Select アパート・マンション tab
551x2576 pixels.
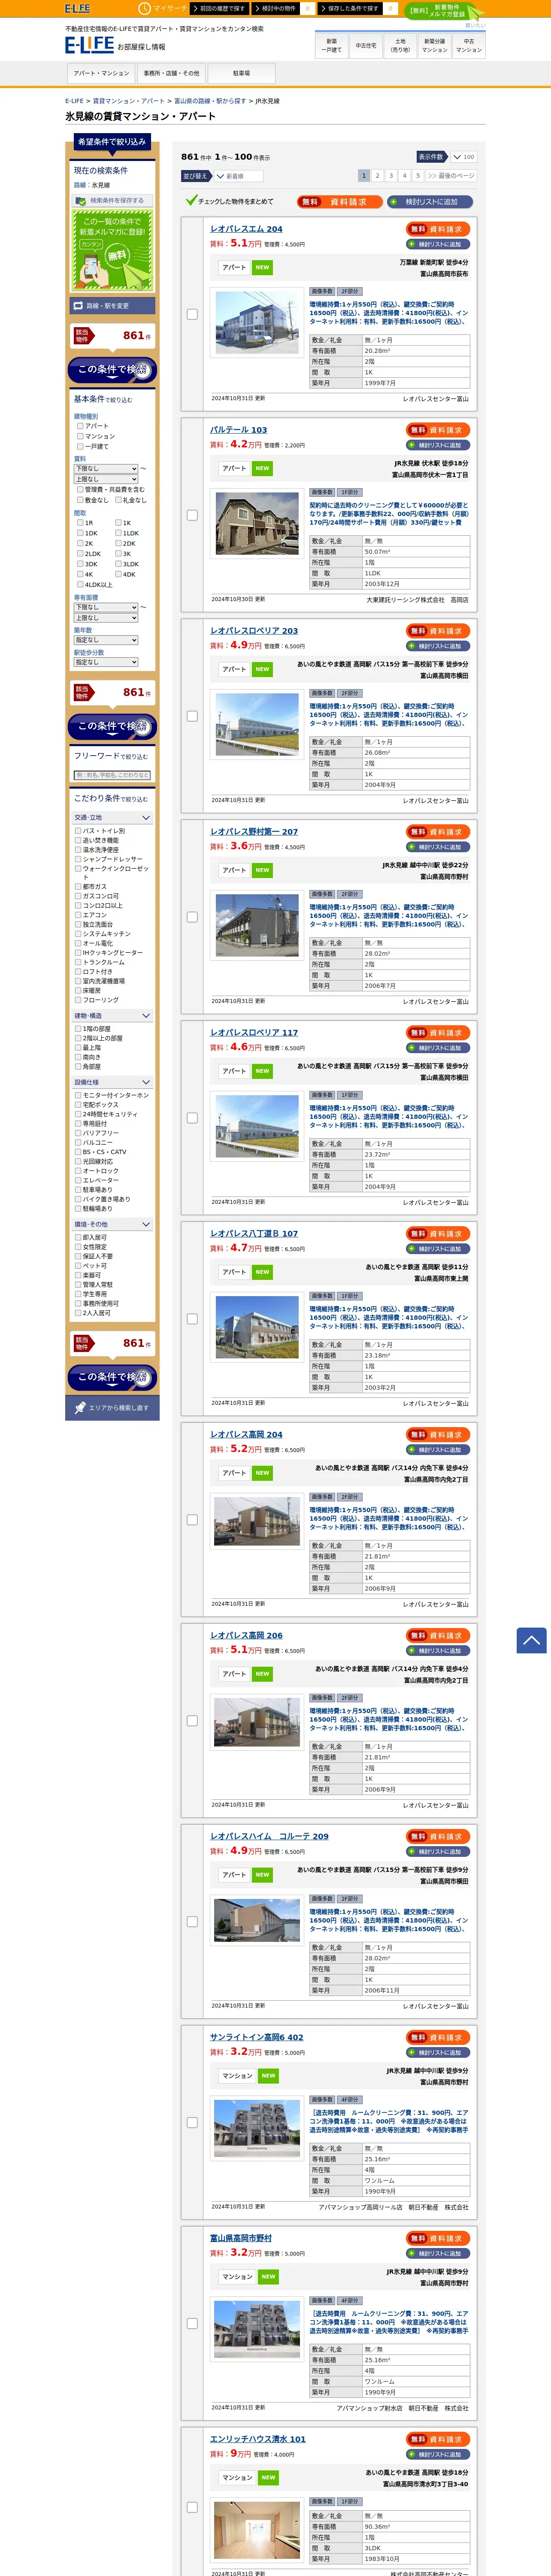pos(101,73)
